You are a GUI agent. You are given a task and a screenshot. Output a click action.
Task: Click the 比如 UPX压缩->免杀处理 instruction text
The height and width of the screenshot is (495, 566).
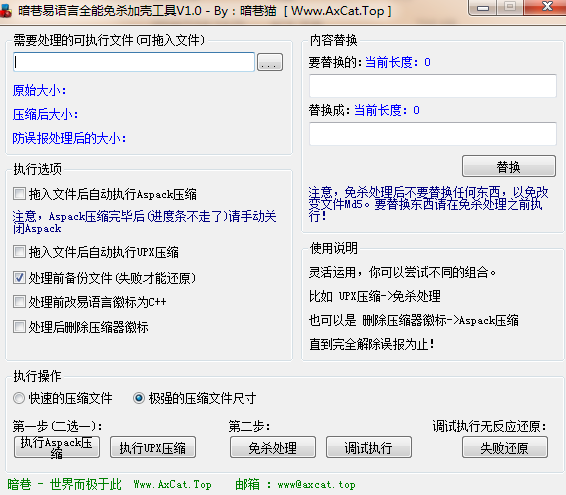coord(375,296)
